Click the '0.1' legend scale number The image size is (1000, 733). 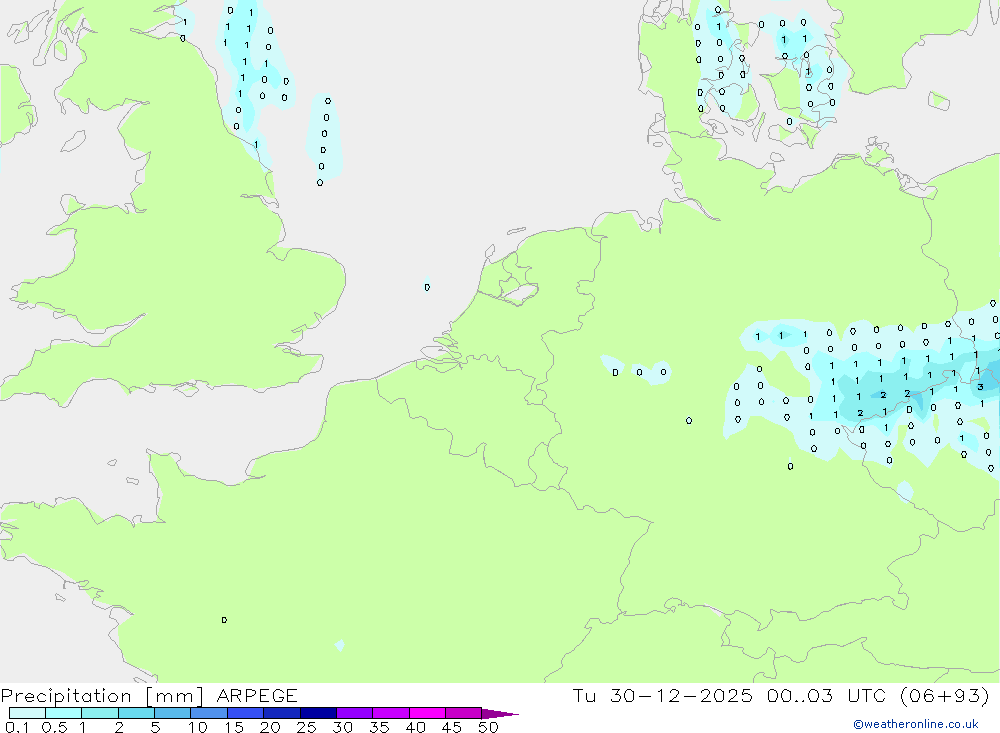tap(17, 727)
